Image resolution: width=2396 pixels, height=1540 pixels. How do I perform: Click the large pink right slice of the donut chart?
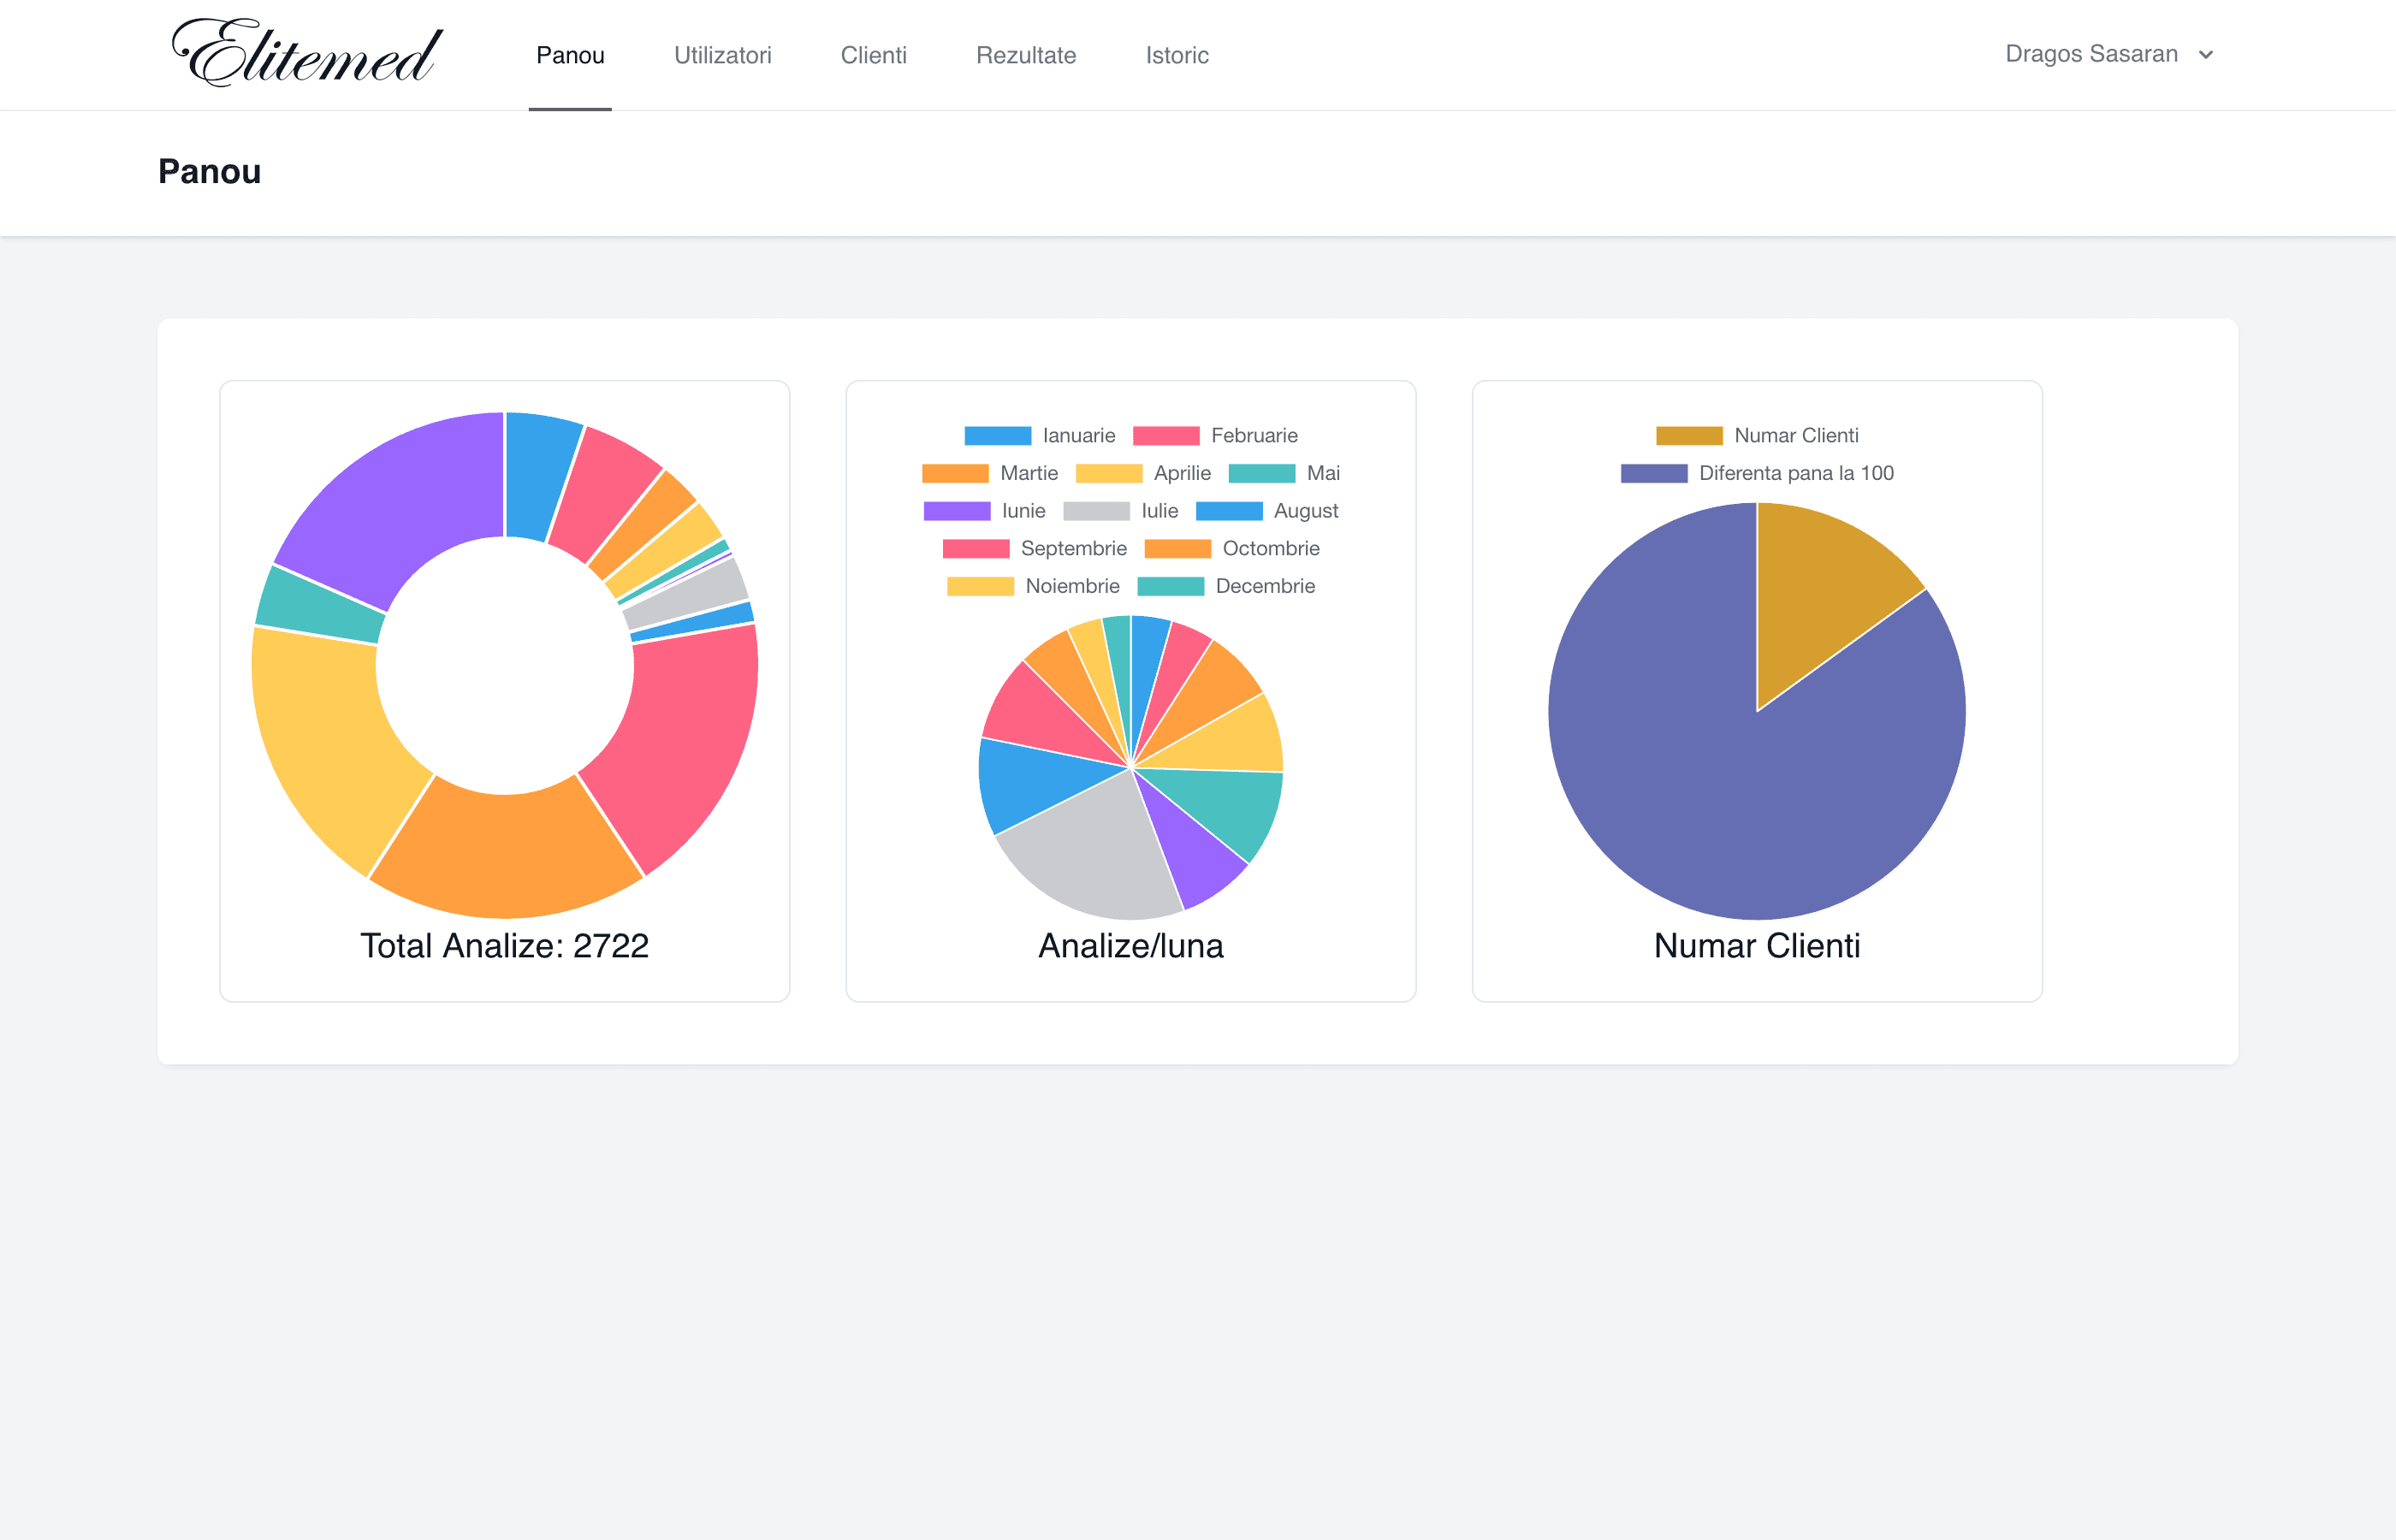(x=690, y=740)
